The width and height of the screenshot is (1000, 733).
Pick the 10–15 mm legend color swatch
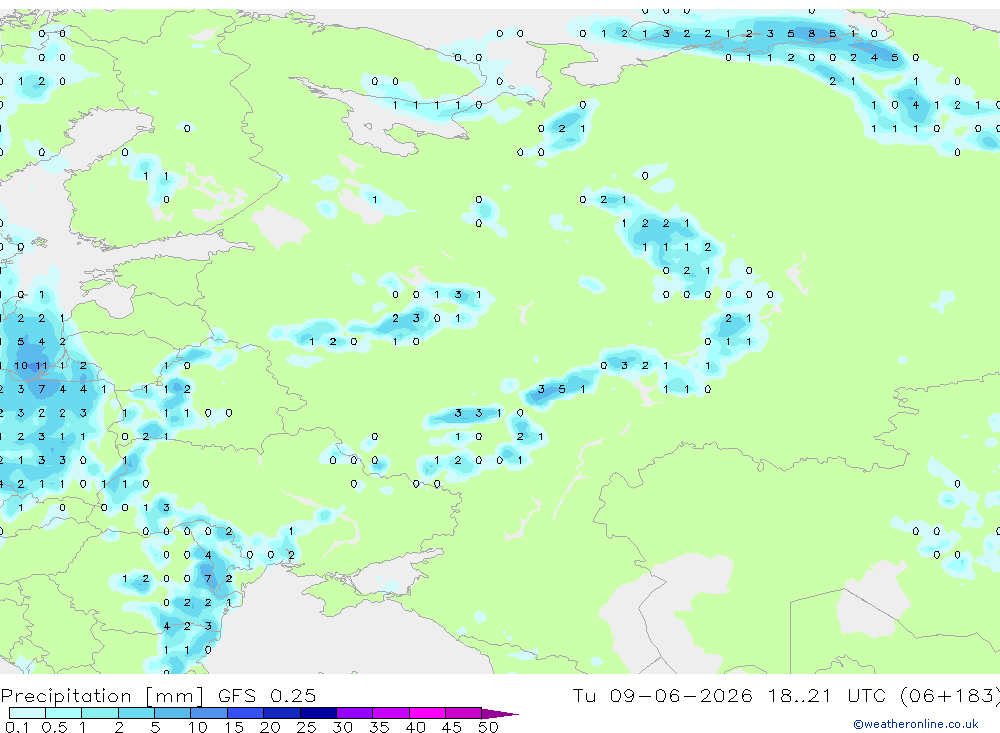209,713
